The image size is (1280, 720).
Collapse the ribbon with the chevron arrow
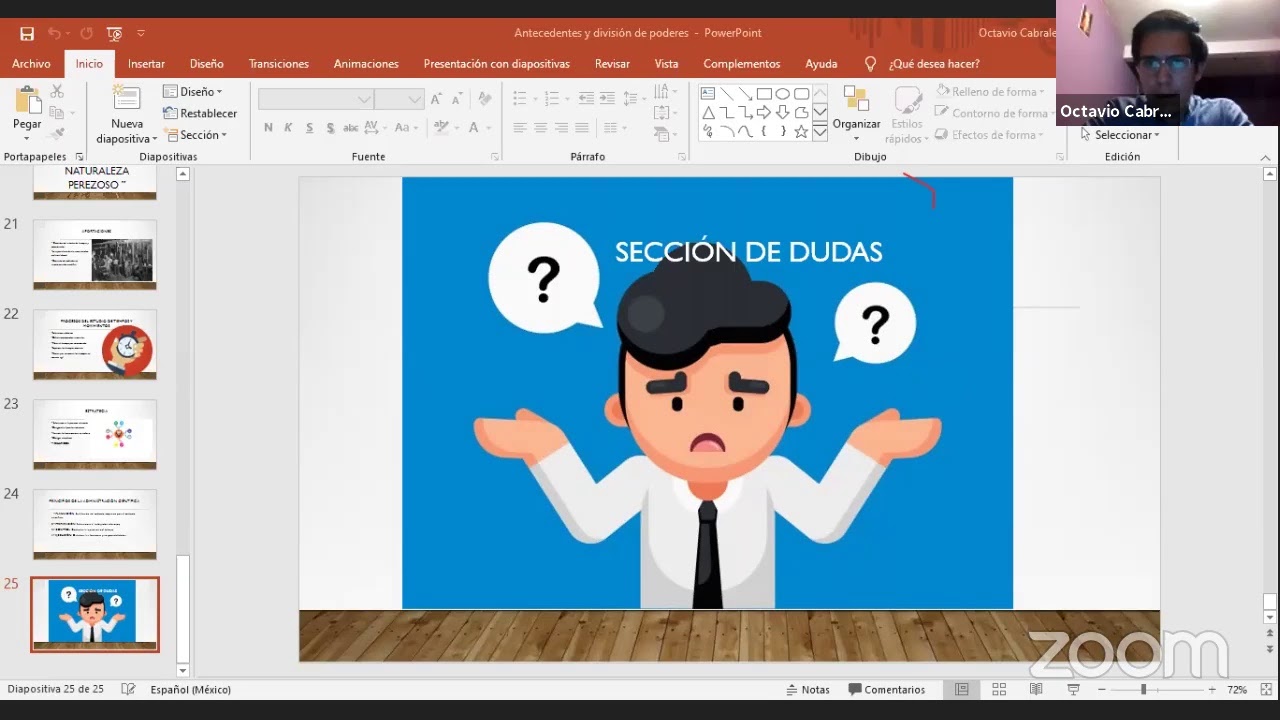pos(1265,158)
